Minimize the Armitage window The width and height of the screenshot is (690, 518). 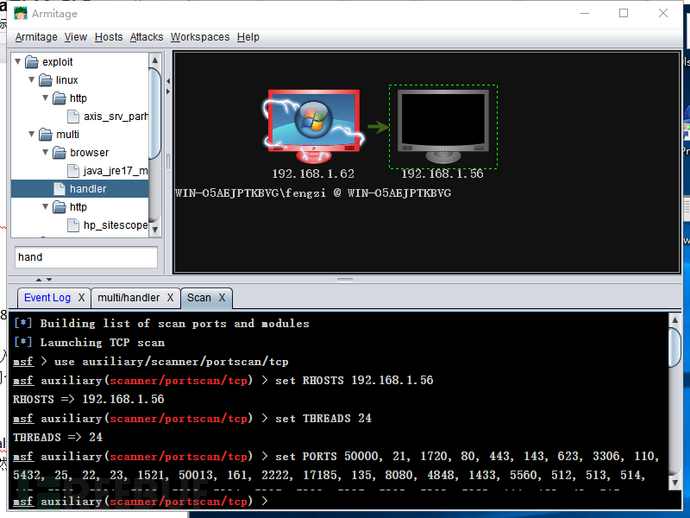pyautogui.click(x=584, y=13)
